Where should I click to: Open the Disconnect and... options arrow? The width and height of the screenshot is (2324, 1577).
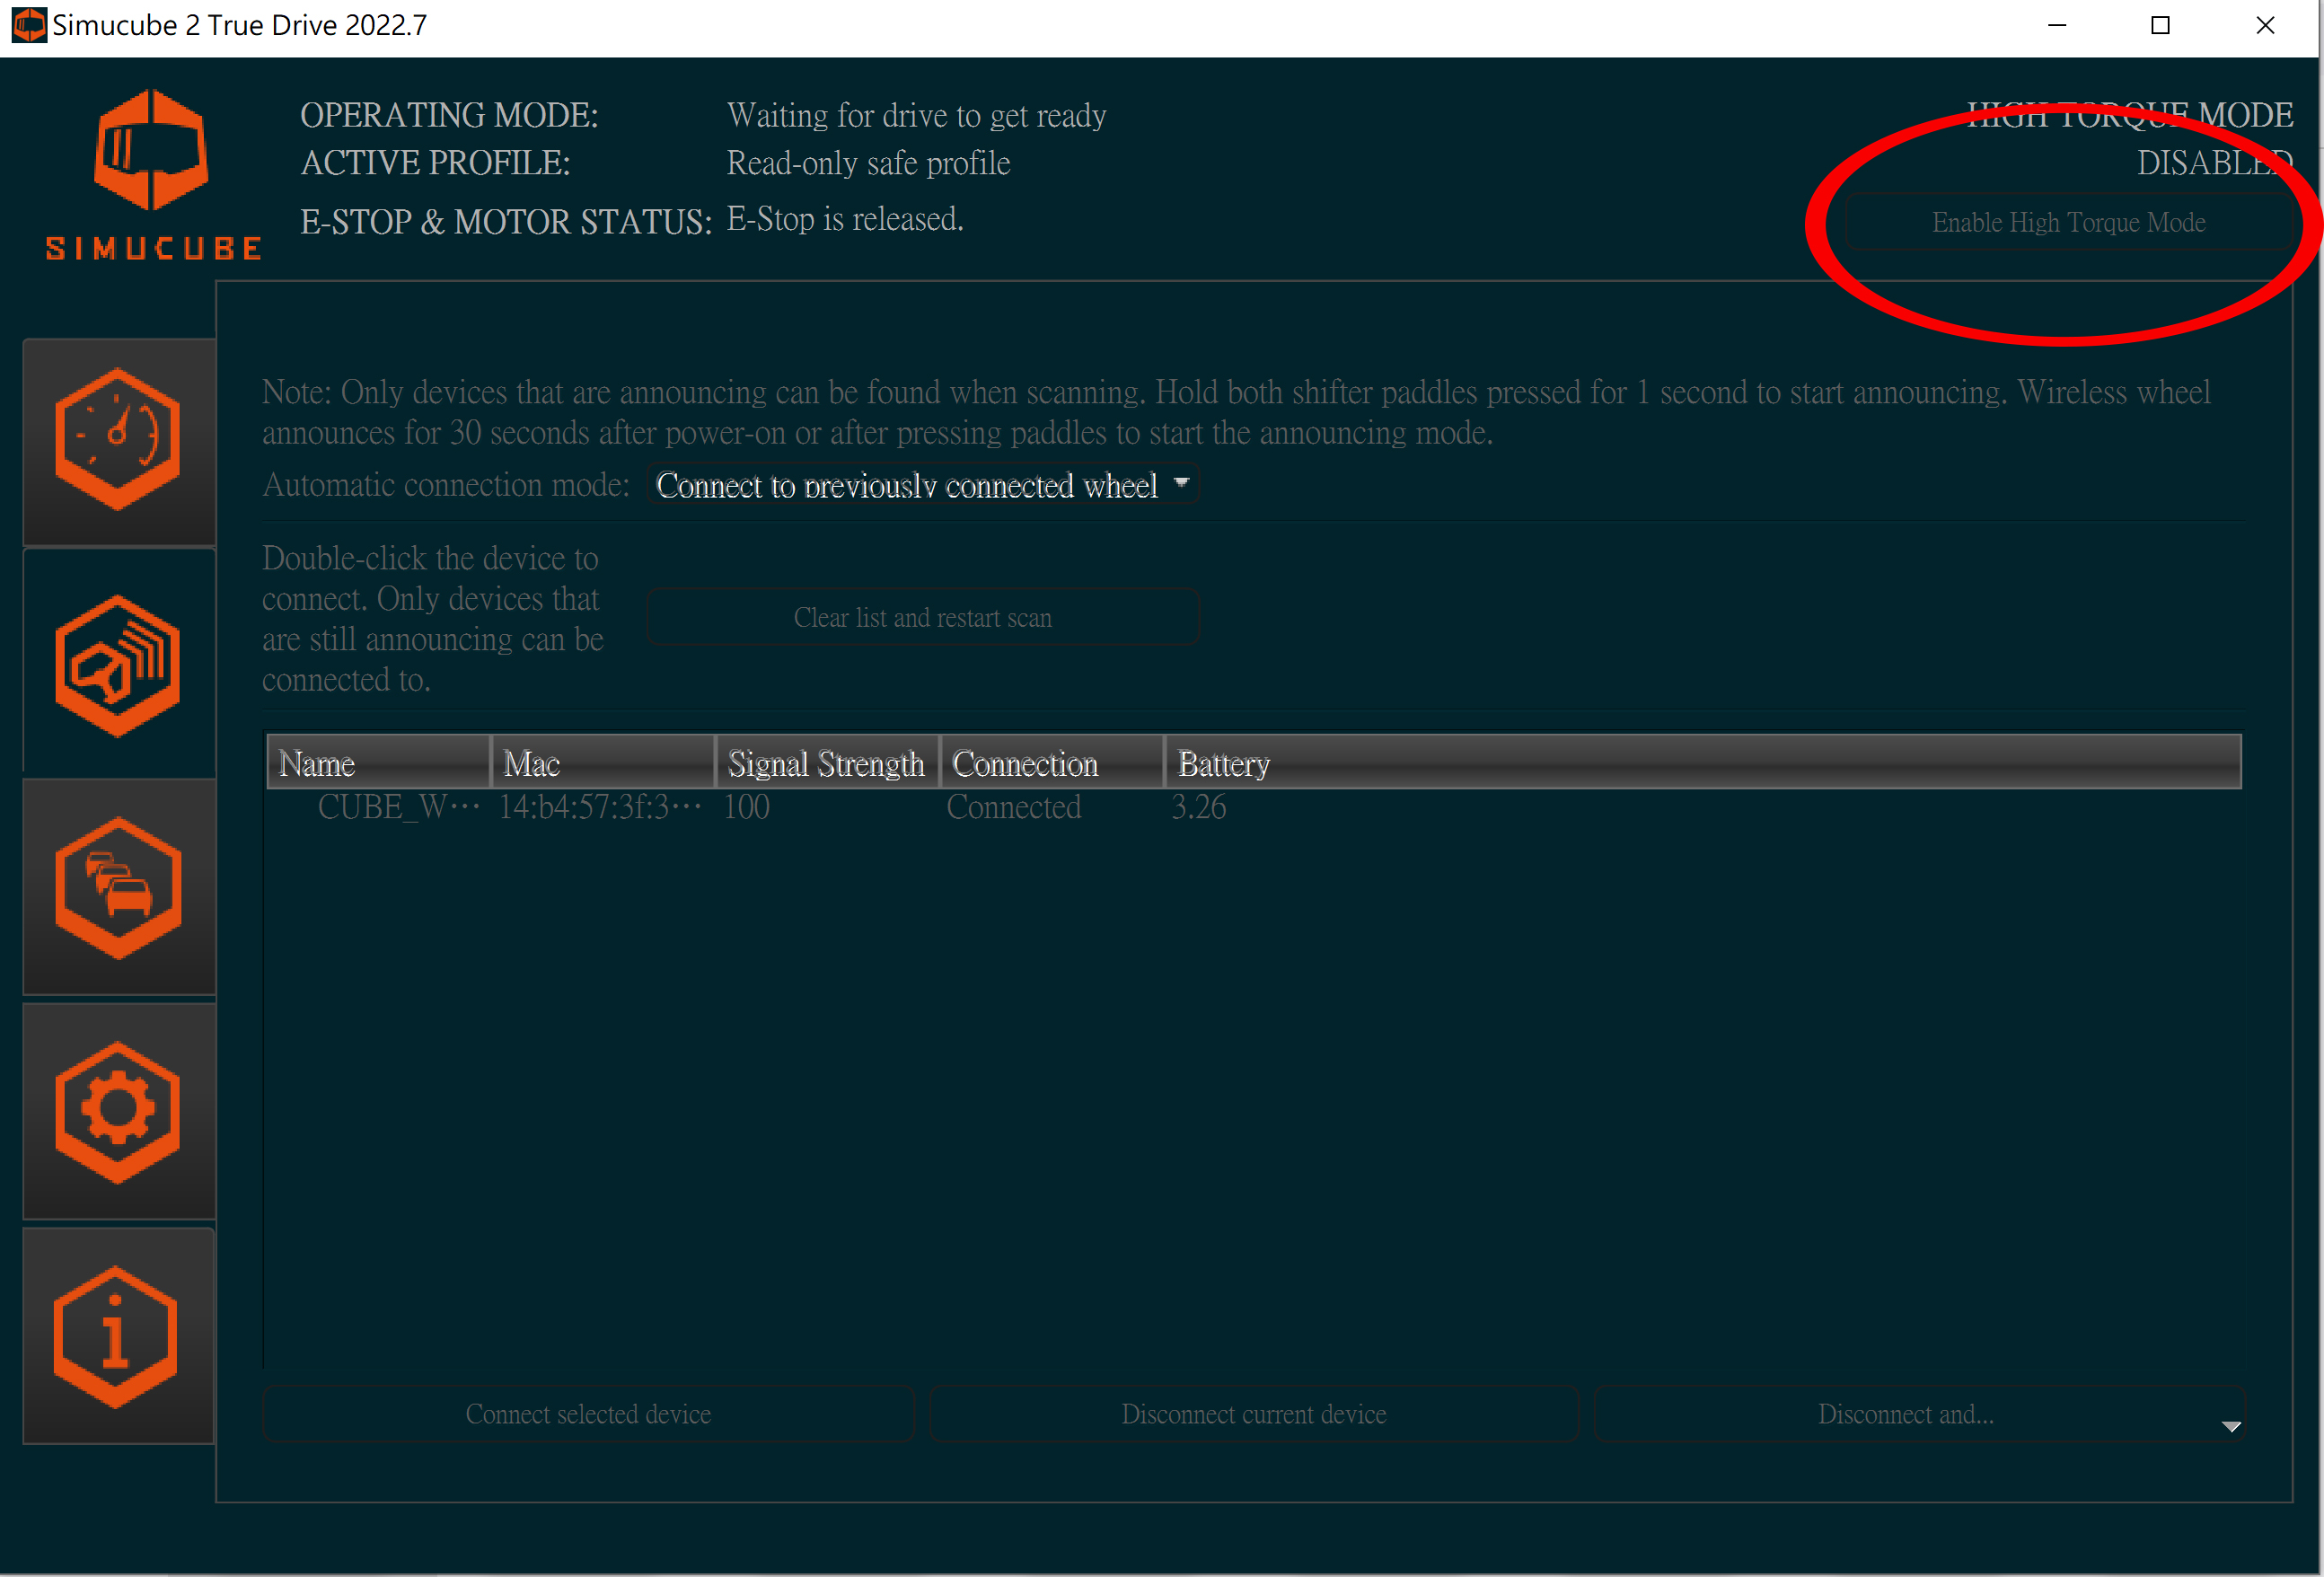[2231, 1426]
